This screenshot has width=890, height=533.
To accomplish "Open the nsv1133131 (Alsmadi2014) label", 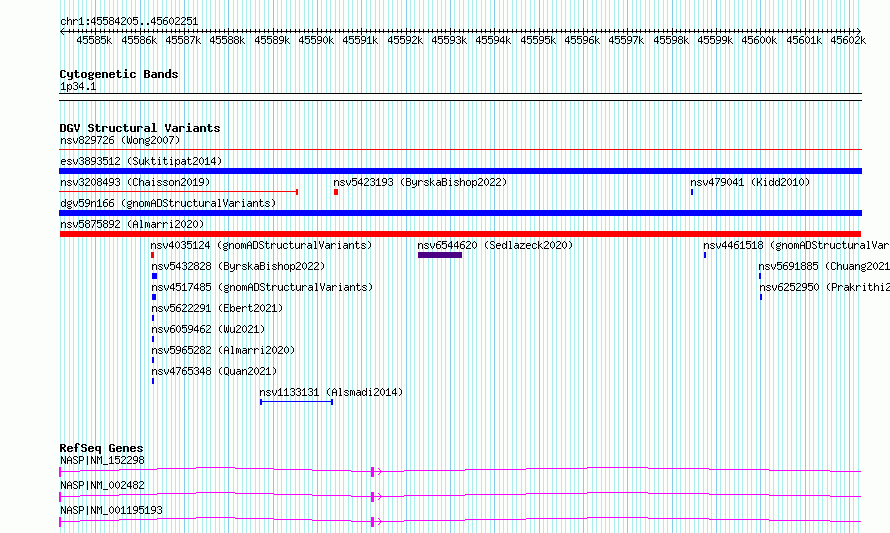I will point(331,392).
